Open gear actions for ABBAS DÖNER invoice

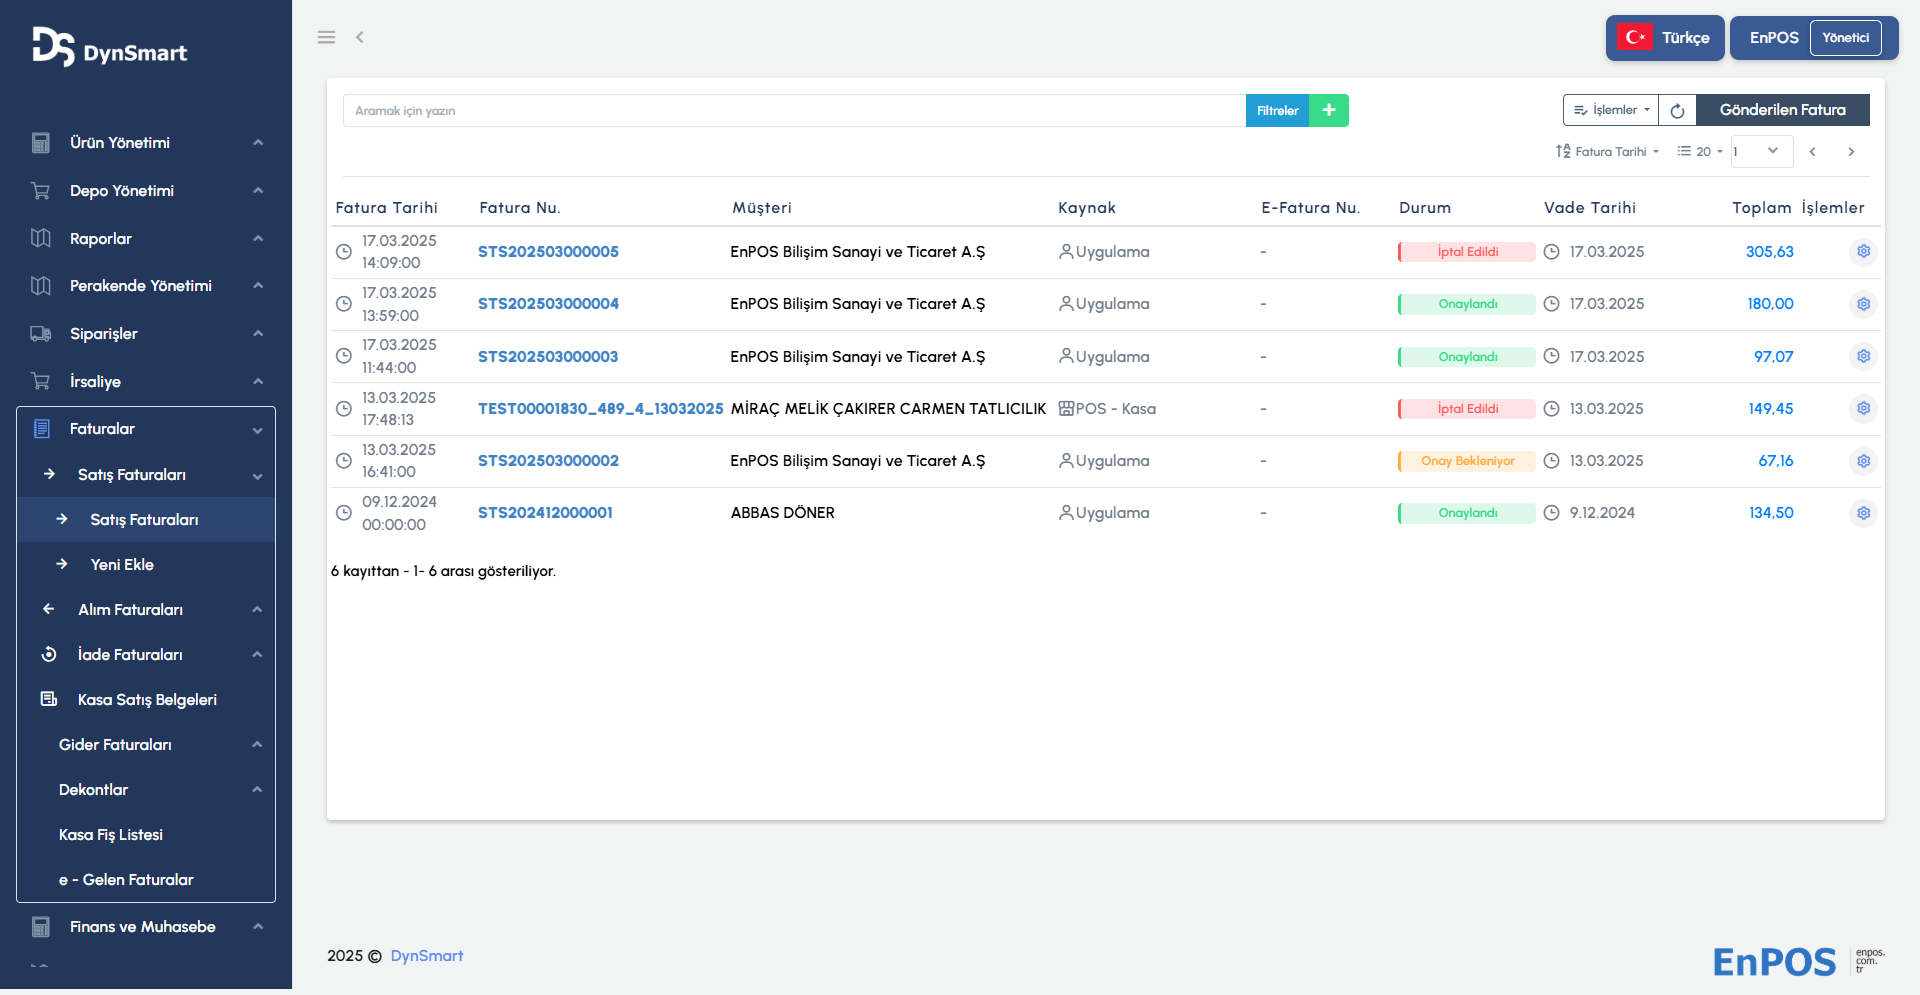pos(1863,513)
